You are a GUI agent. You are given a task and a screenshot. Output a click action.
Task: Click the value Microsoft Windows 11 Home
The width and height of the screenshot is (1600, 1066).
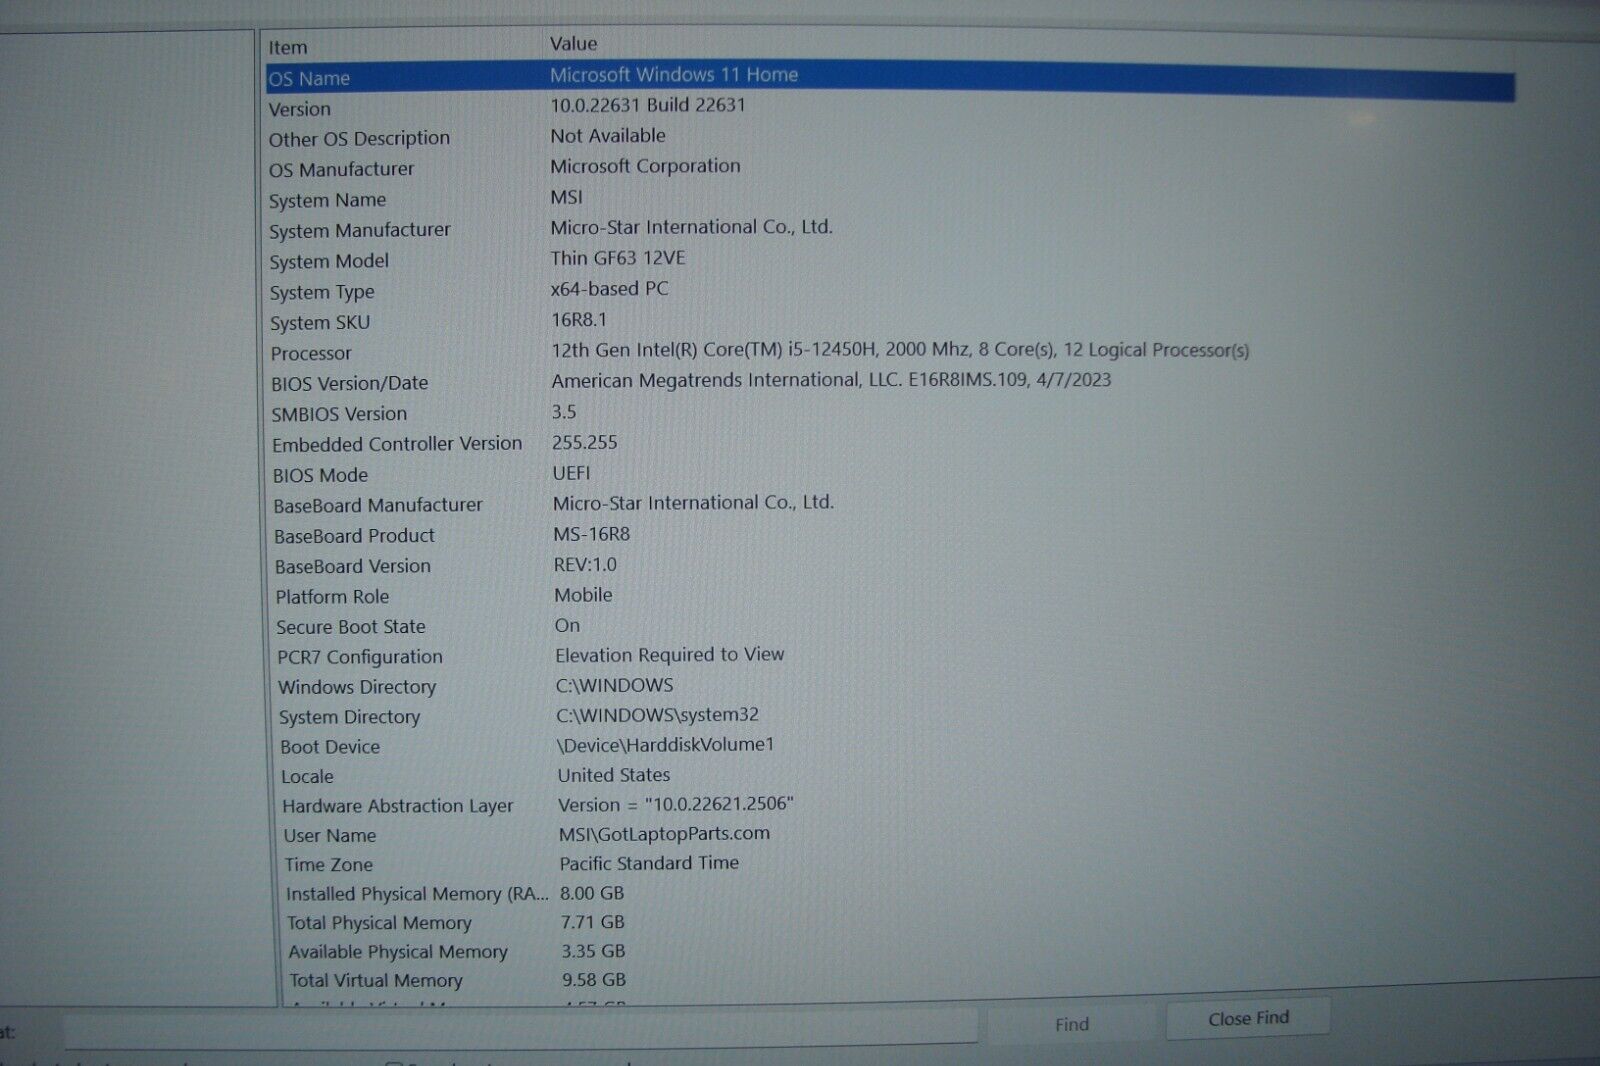[674, 74]
